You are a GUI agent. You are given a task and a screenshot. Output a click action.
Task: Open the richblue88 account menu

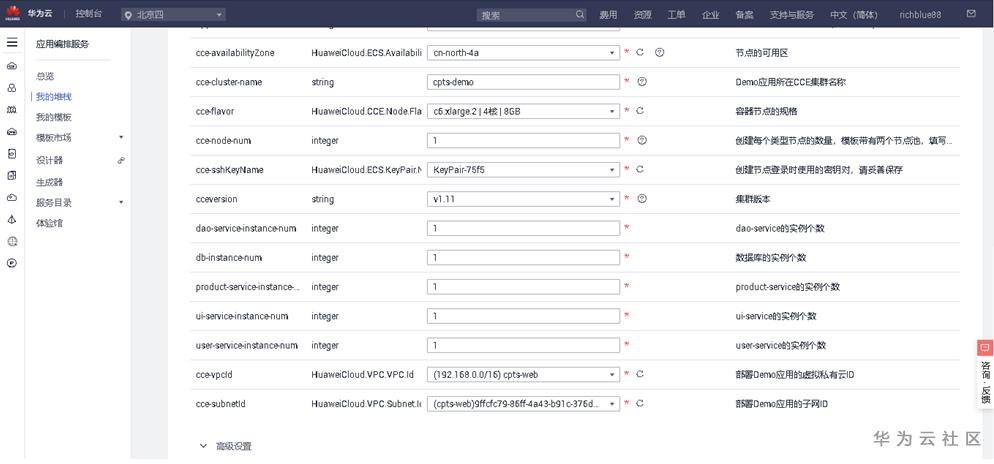coord(920,15)
